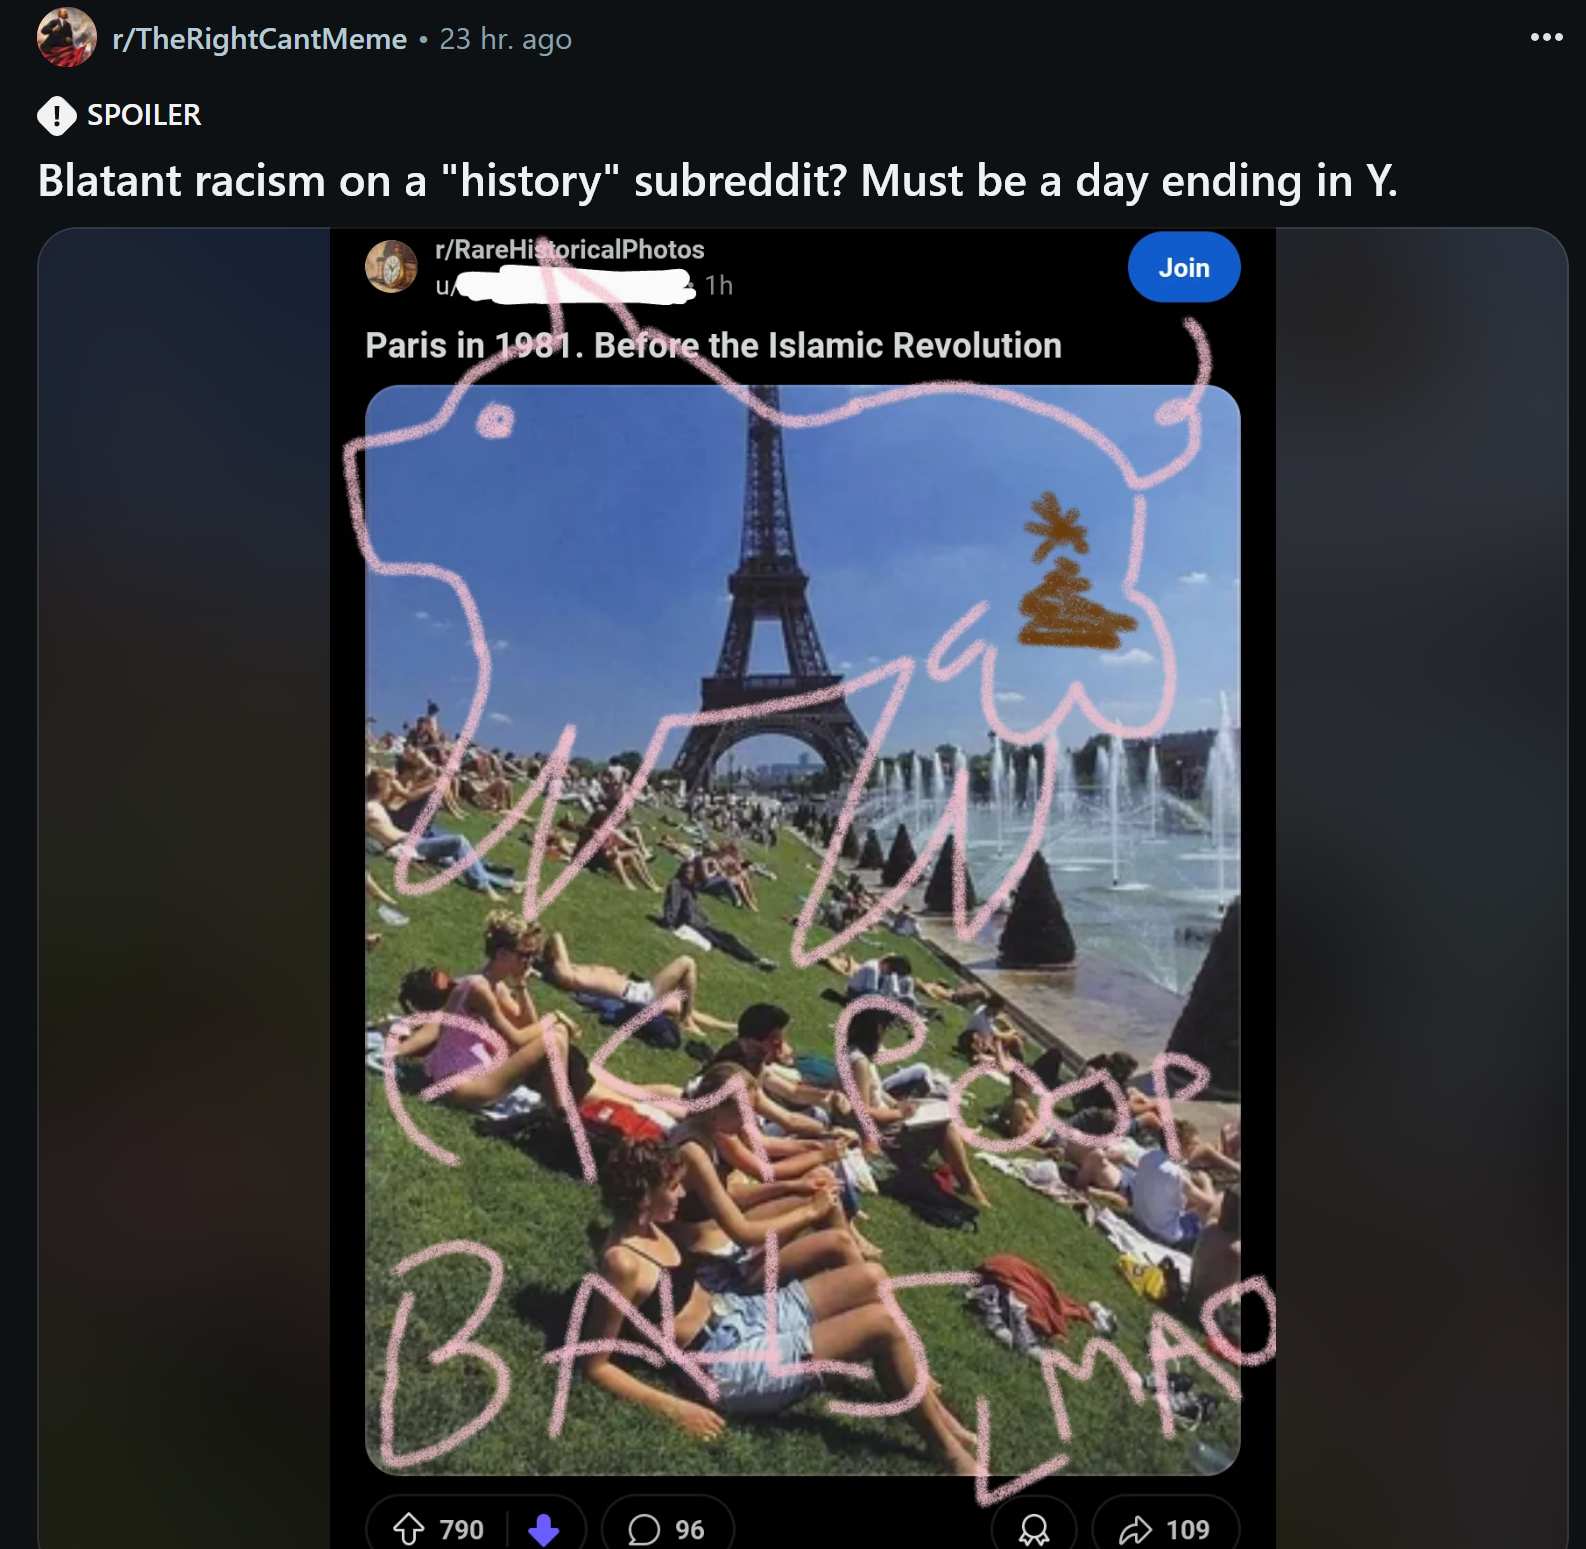
Task: Open r/RareHistoricalPhotos community name
Action: (570, 249)
